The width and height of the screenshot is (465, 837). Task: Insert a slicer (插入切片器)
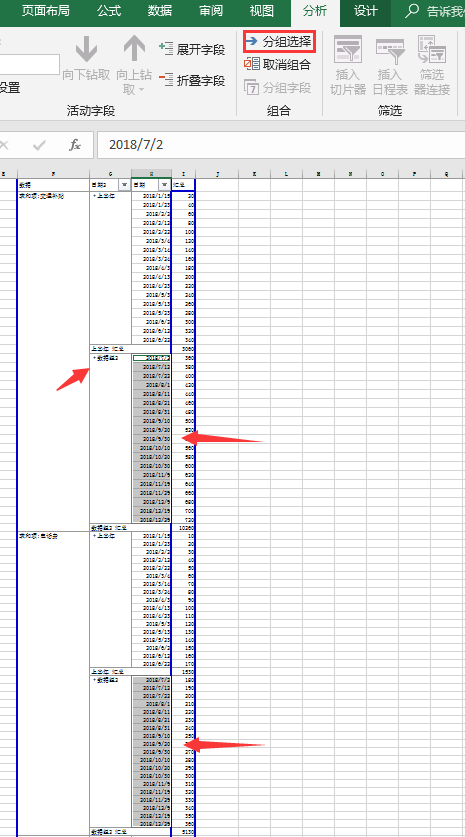pyautogui.click(x=348, y=65)
